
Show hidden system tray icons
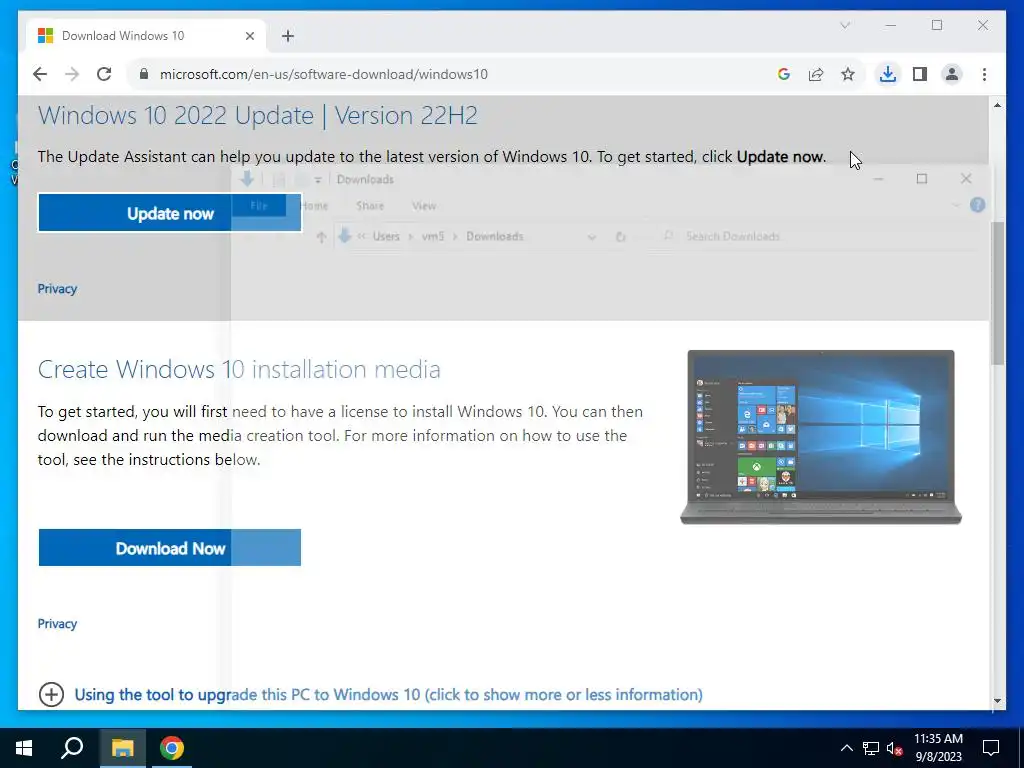[x=846, y=748]
